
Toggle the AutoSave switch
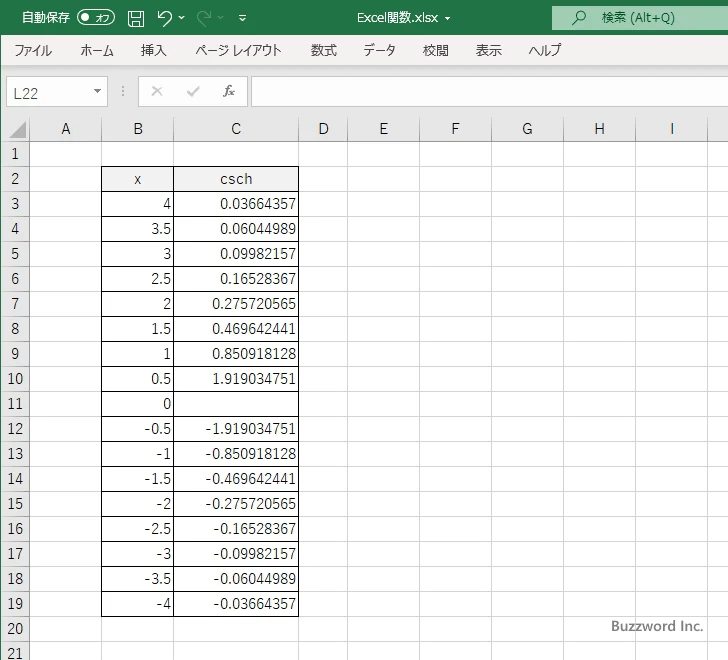[x=96, y=18]
